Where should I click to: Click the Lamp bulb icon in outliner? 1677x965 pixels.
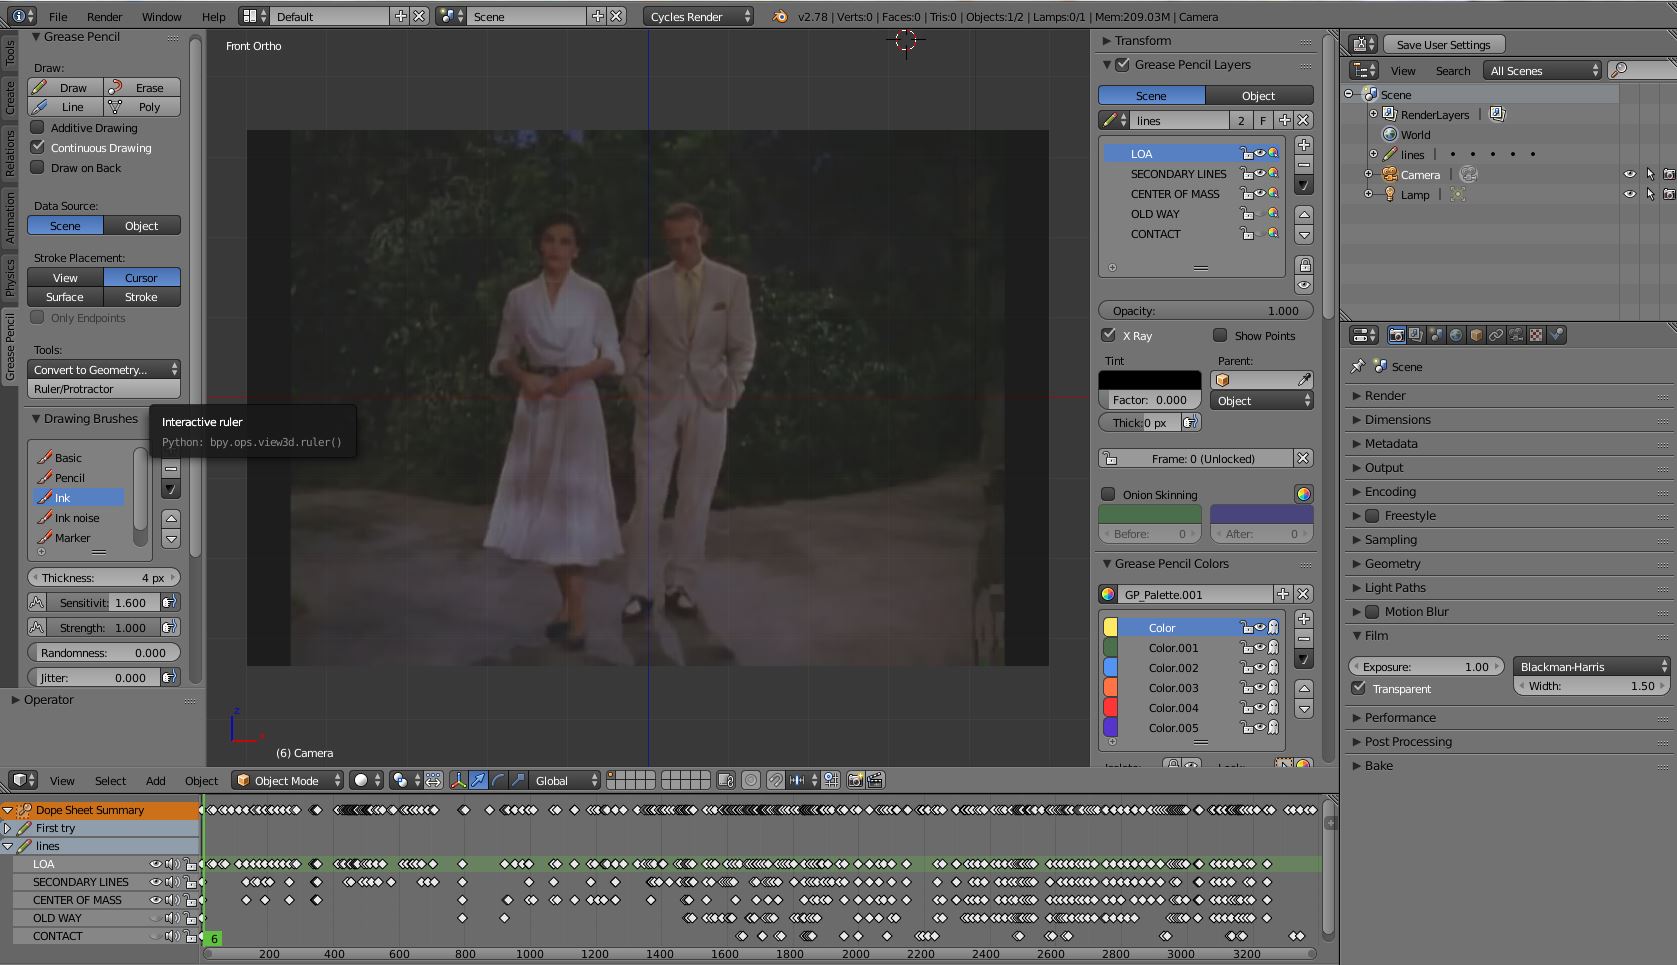pos(1390,195)
